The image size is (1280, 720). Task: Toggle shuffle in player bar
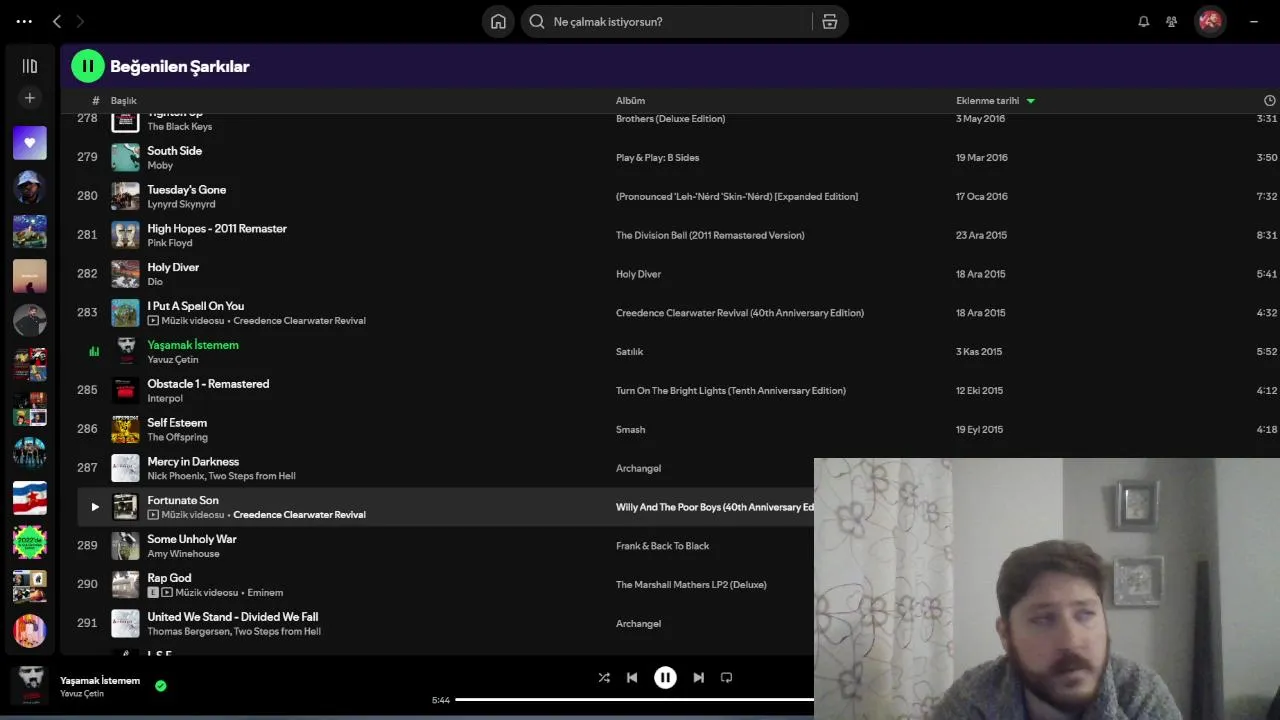tap(604, 677)
